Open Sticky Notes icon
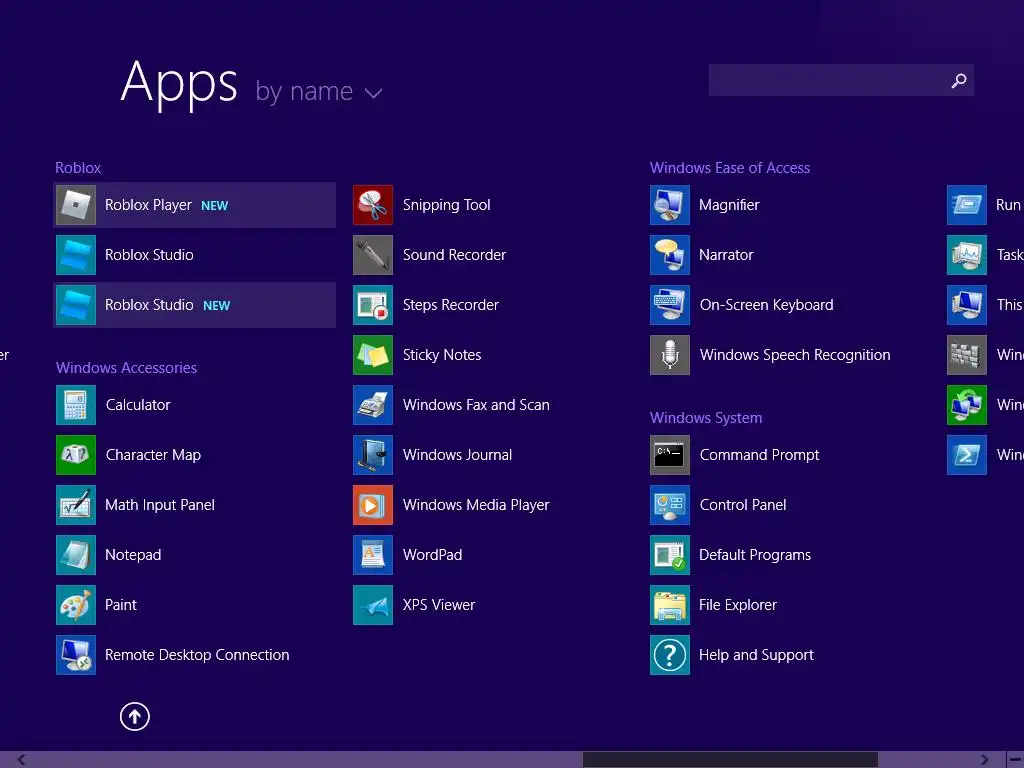This screenshot has height=768, width=1024. (x=373, y=355)
